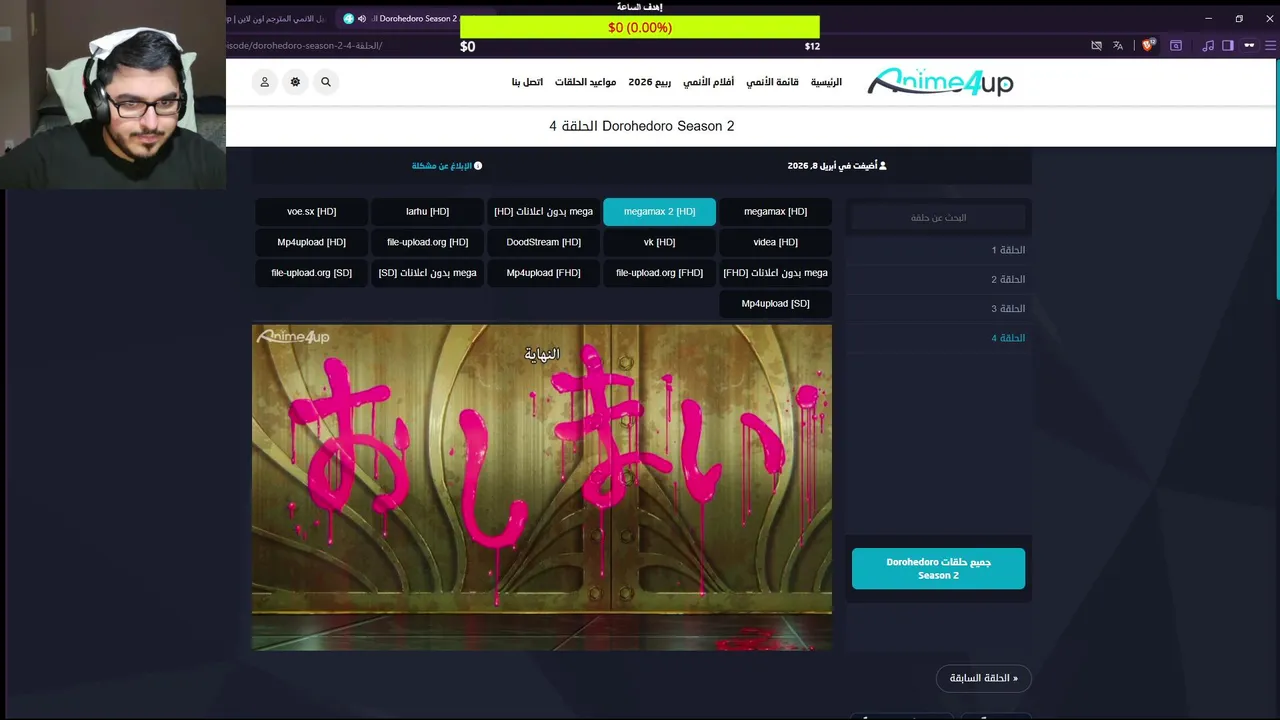
Task: Open episode الحلقة 2 from list
Action: coord(938,279)
